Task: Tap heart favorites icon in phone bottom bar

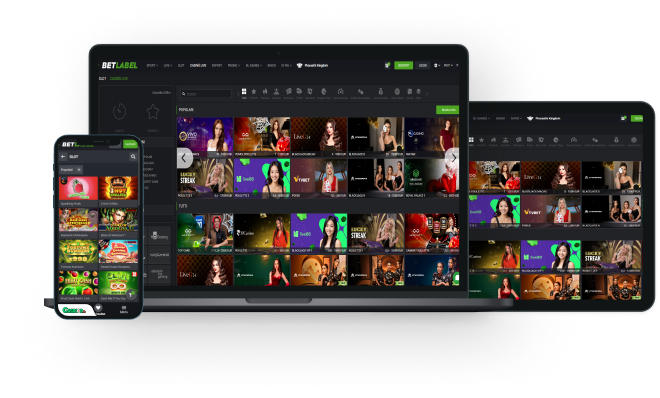Action: (98, 308)
